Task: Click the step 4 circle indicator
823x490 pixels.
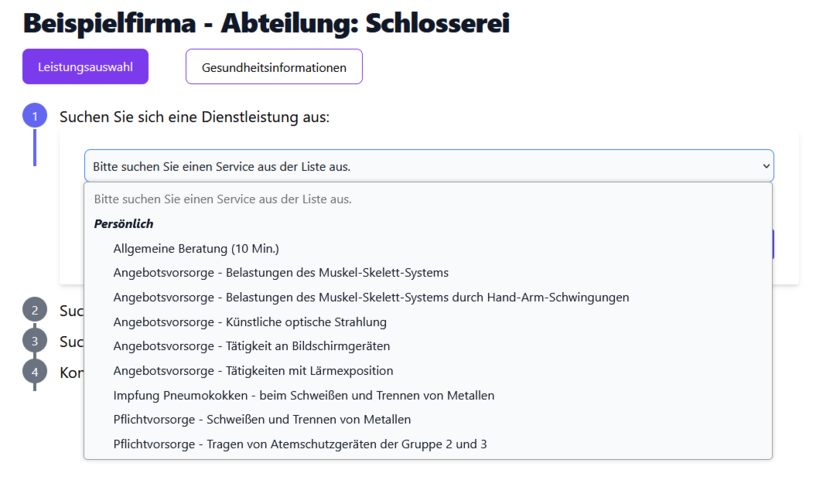Action: point(34,372)
